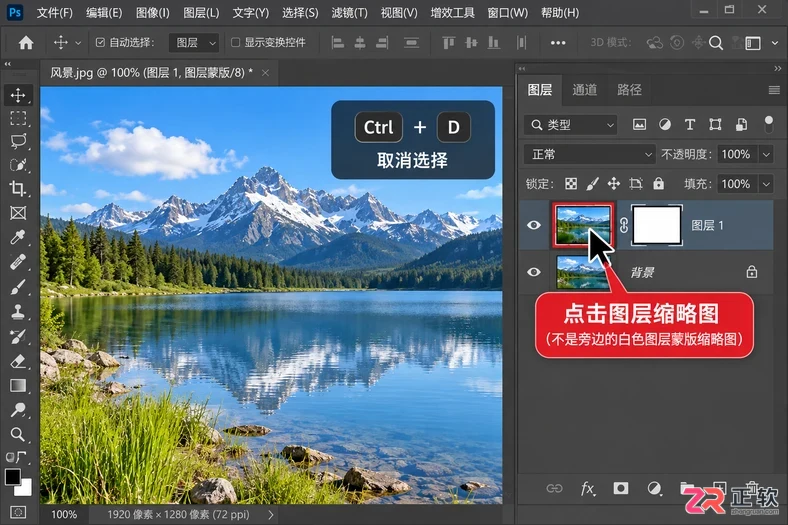Select the Gradient tool
This screenshot has width=788, height=525.
tap(18, 385)
